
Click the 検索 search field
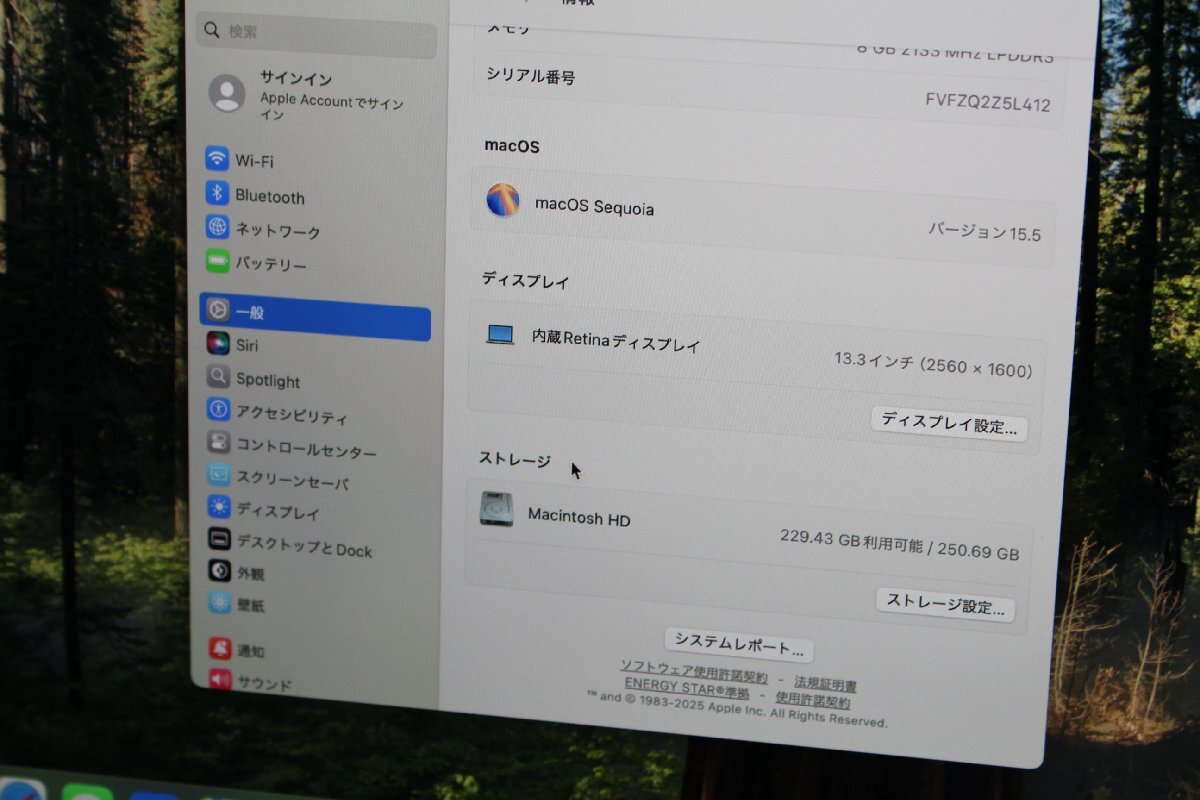coord(317,36)
